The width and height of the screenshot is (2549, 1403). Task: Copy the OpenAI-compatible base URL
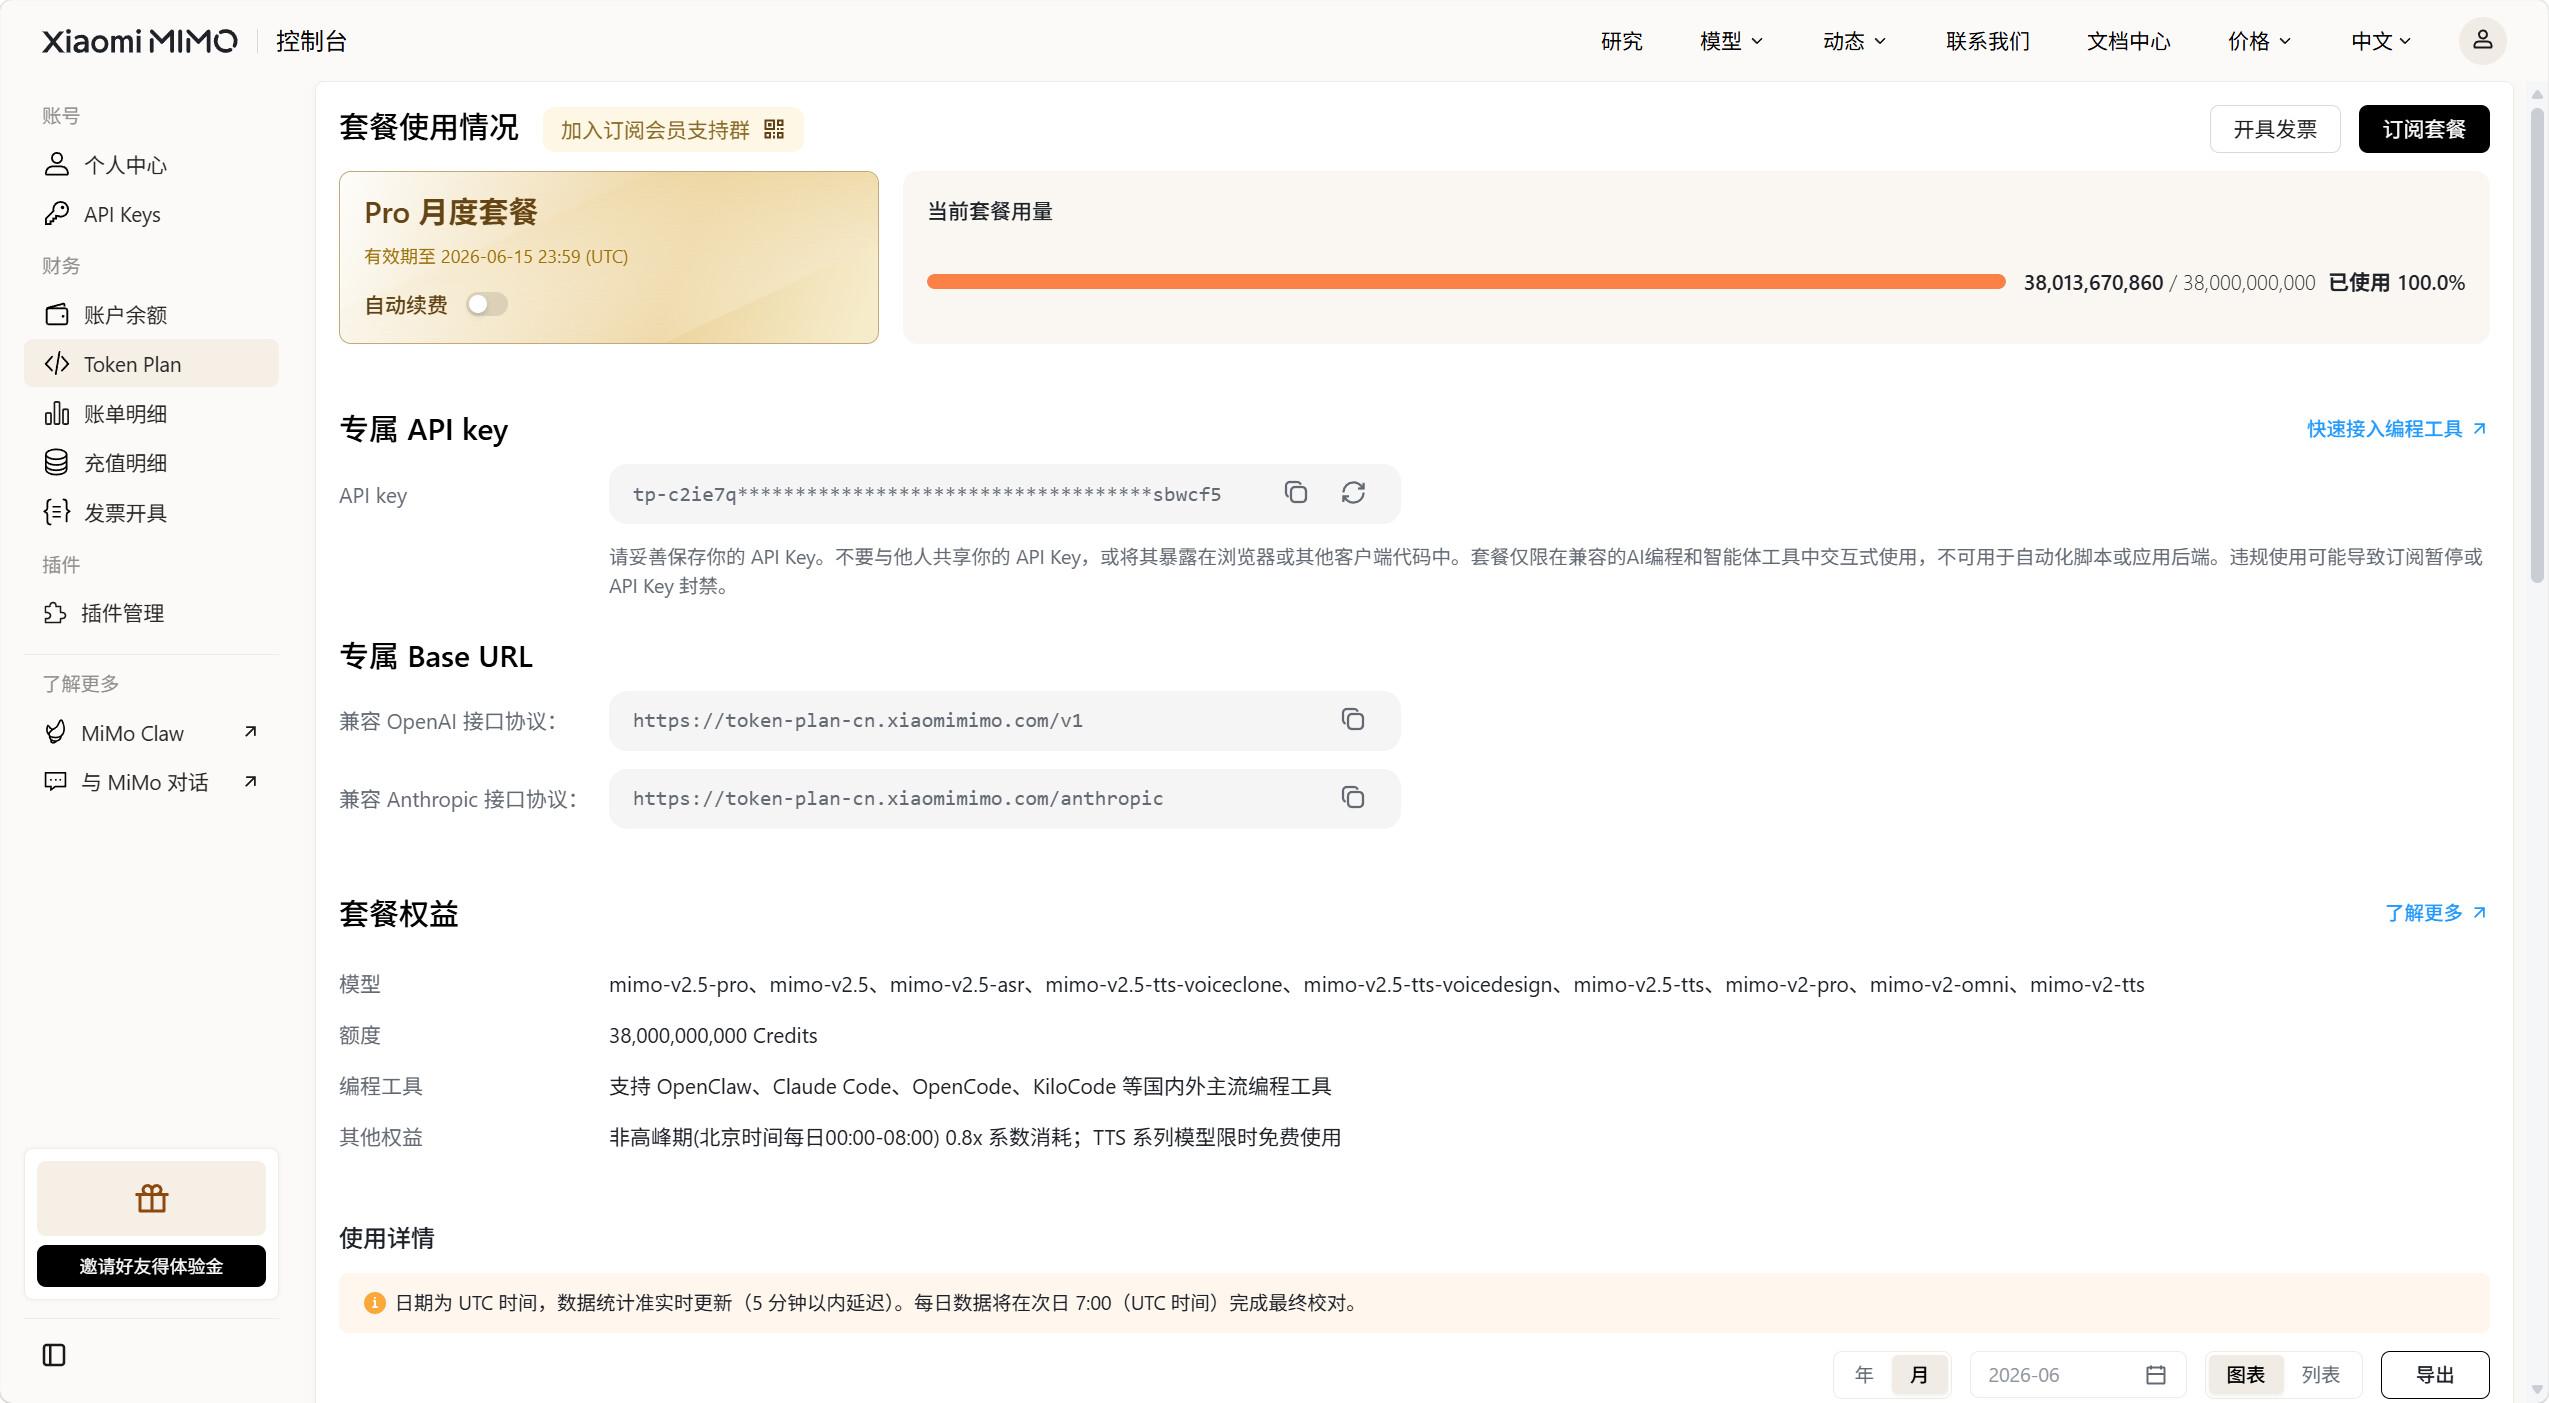[x=1353, y=720]
